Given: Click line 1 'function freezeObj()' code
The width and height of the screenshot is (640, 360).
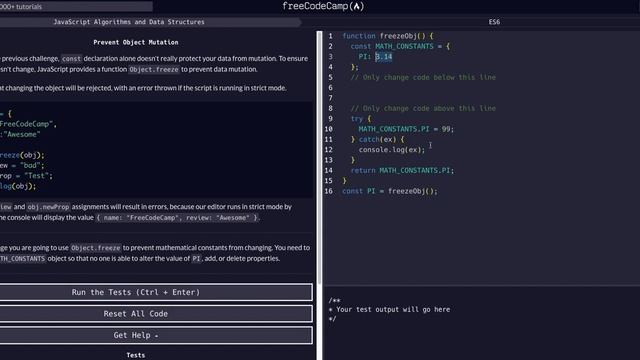Looking at the screenshot, I should (x=388, y=36).
